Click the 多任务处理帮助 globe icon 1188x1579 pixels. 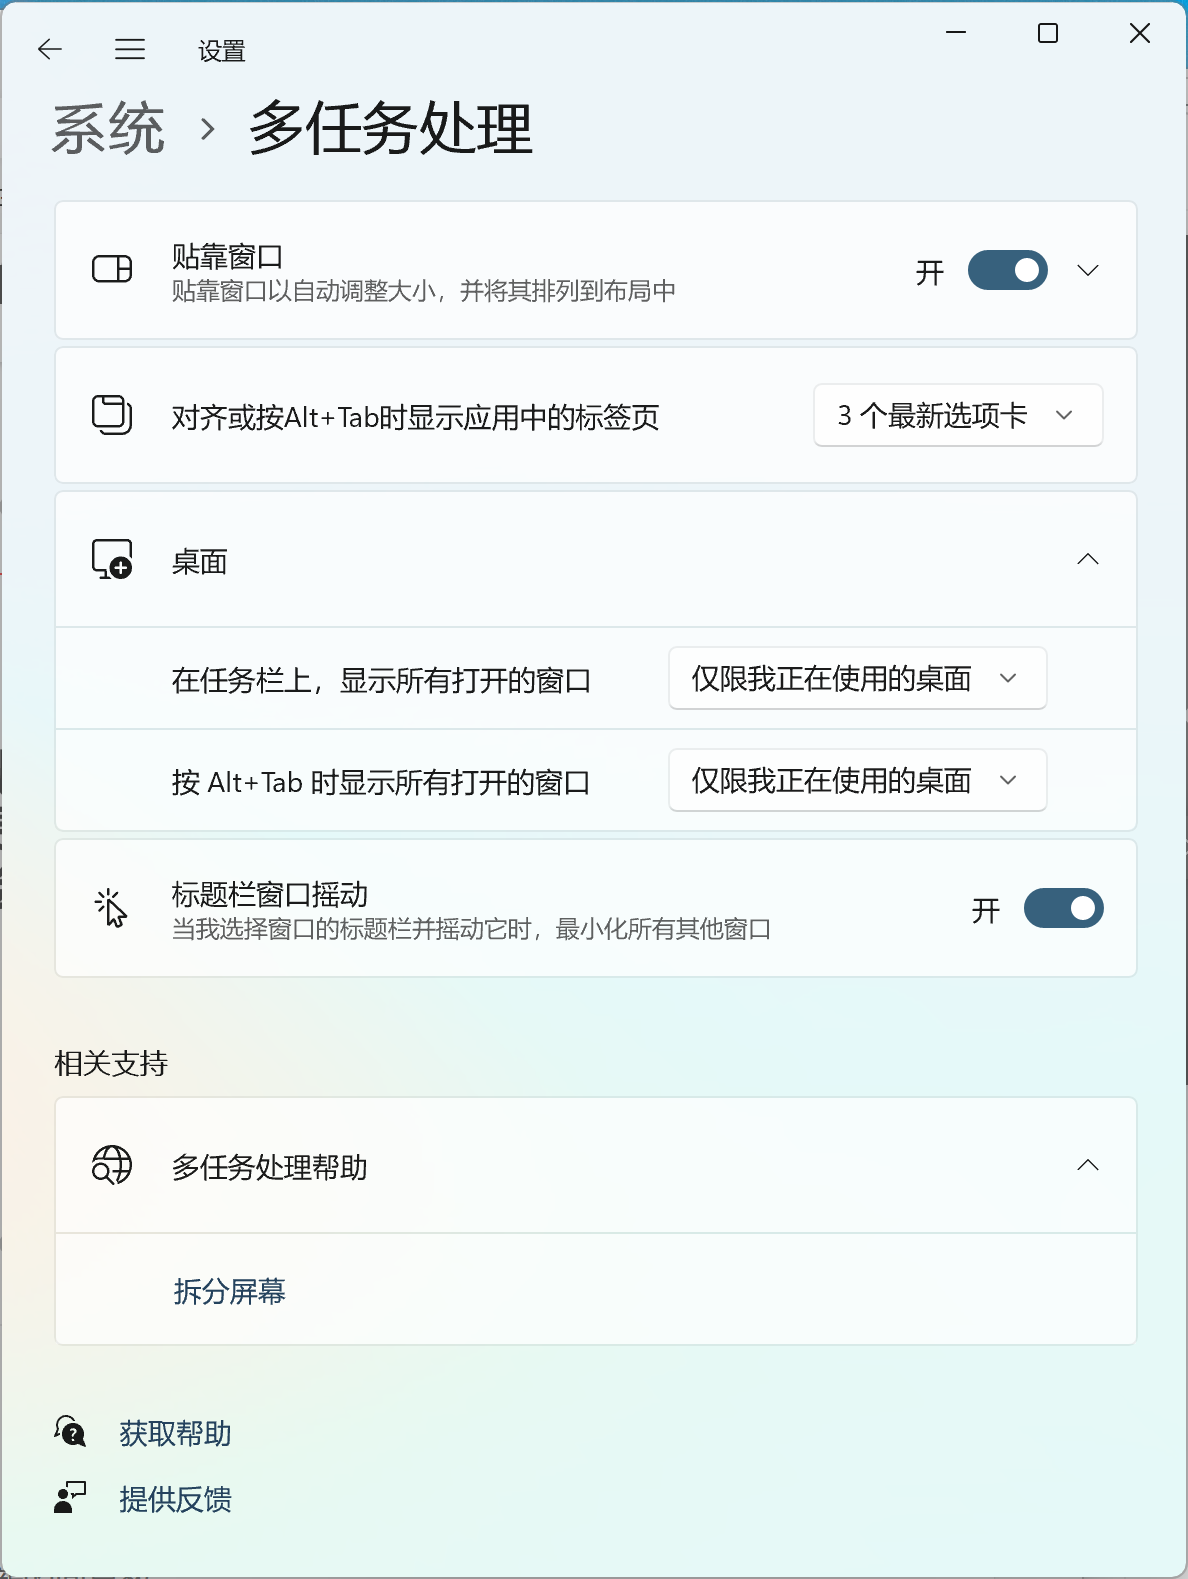pos(112,1165)
